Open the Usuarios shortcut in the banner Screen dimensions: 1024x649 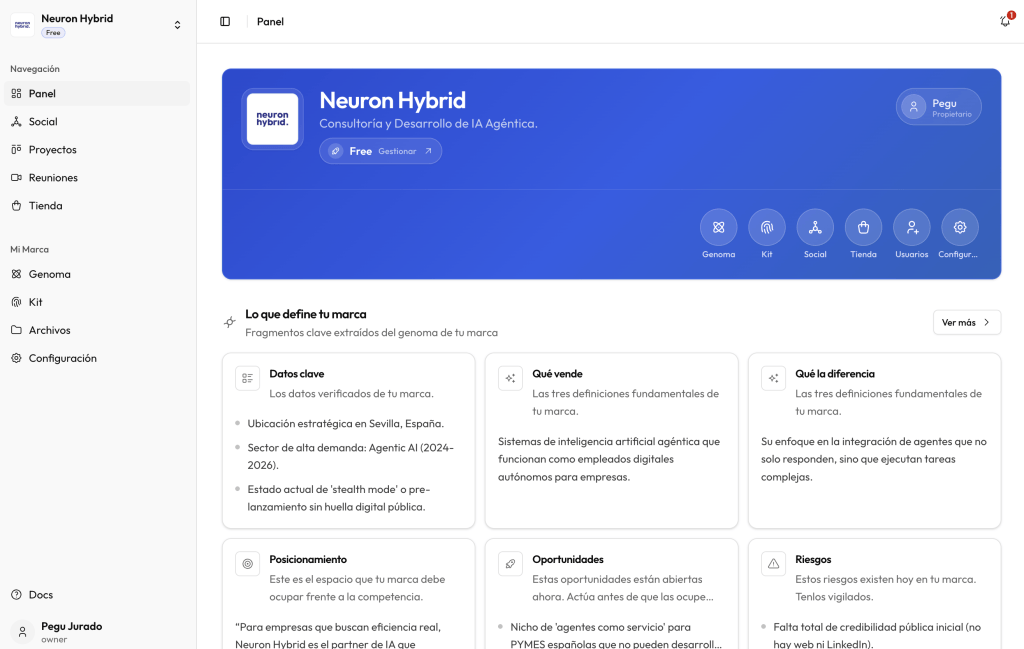(x=912, y=227)
